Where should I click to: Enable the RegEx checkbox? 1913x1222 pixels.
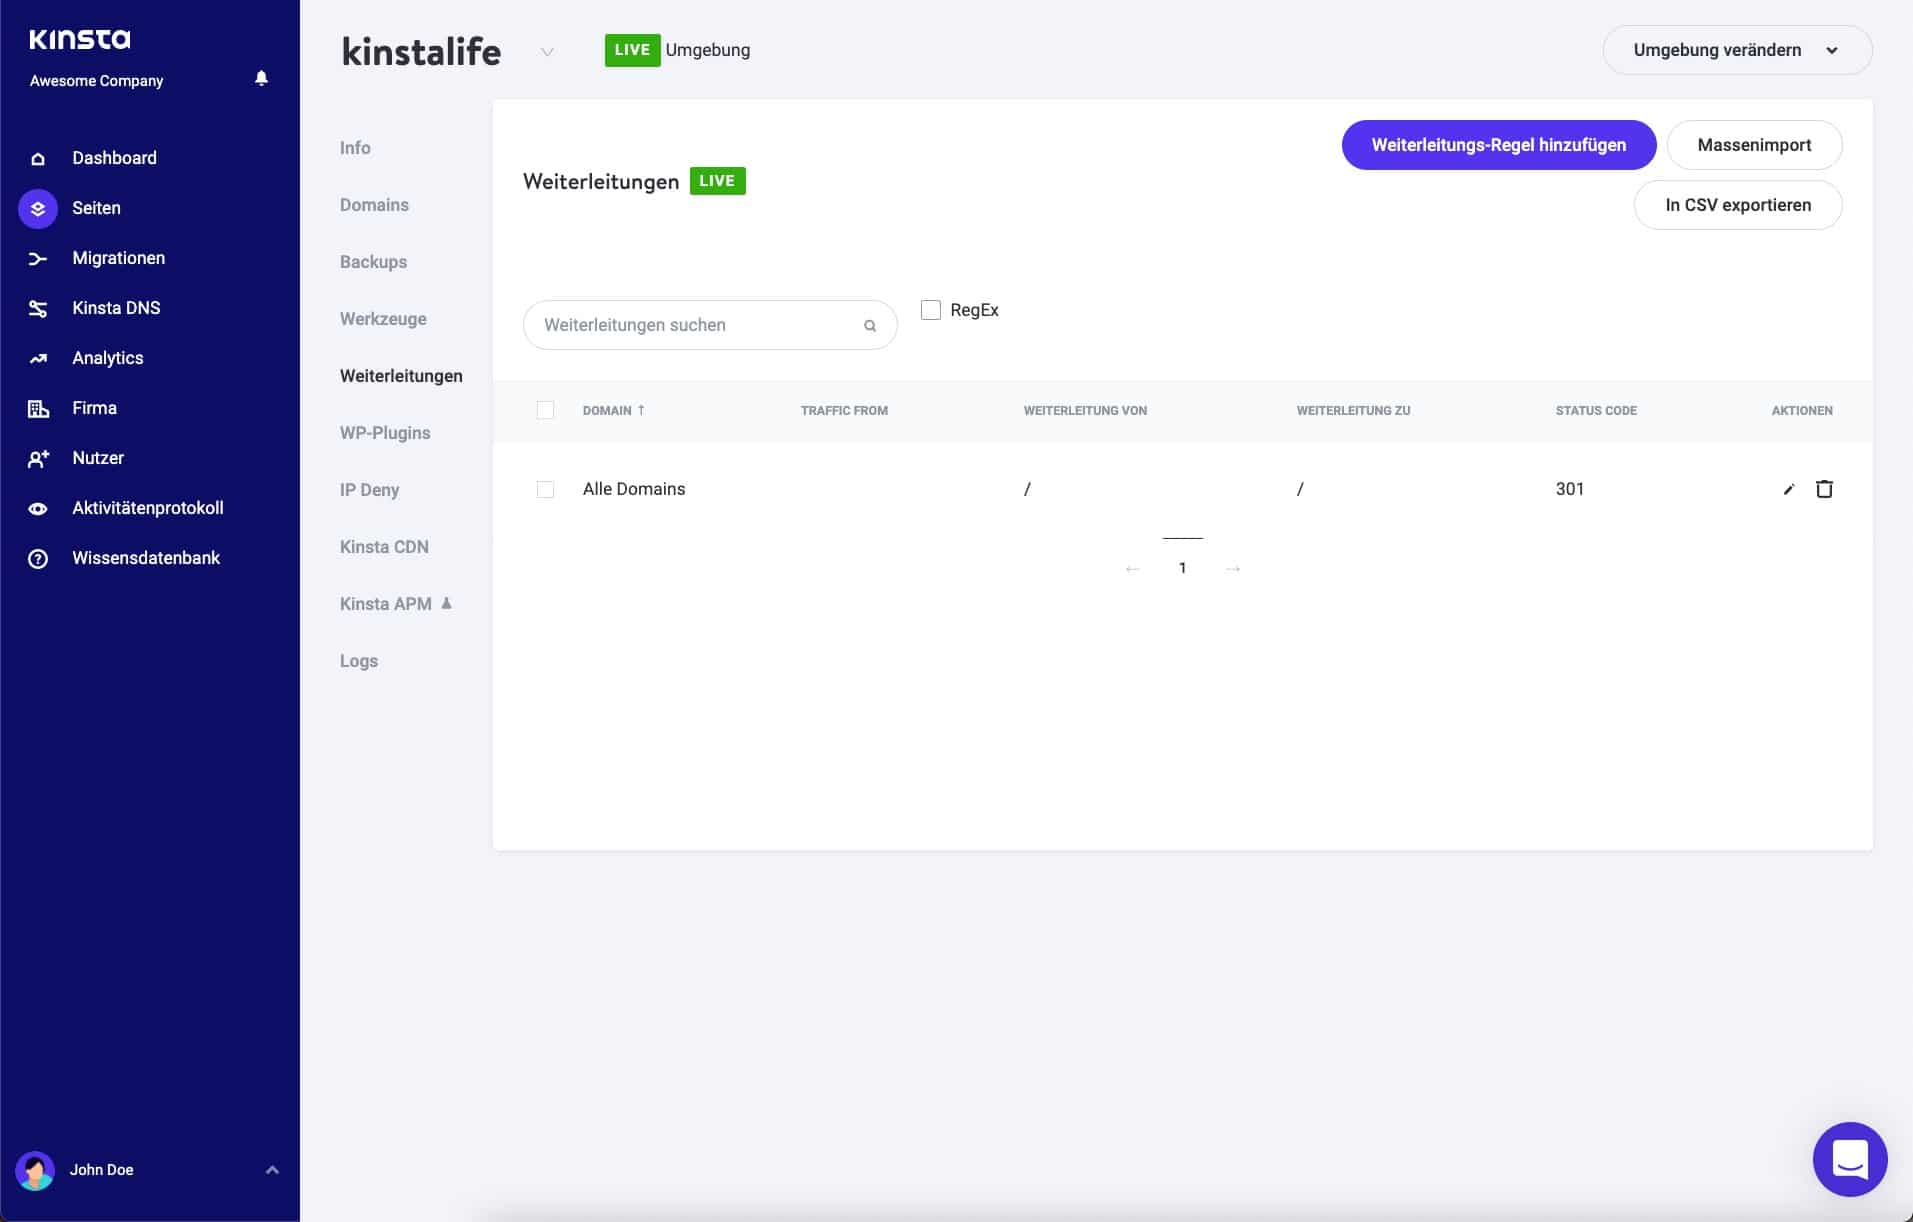point(931,310)
